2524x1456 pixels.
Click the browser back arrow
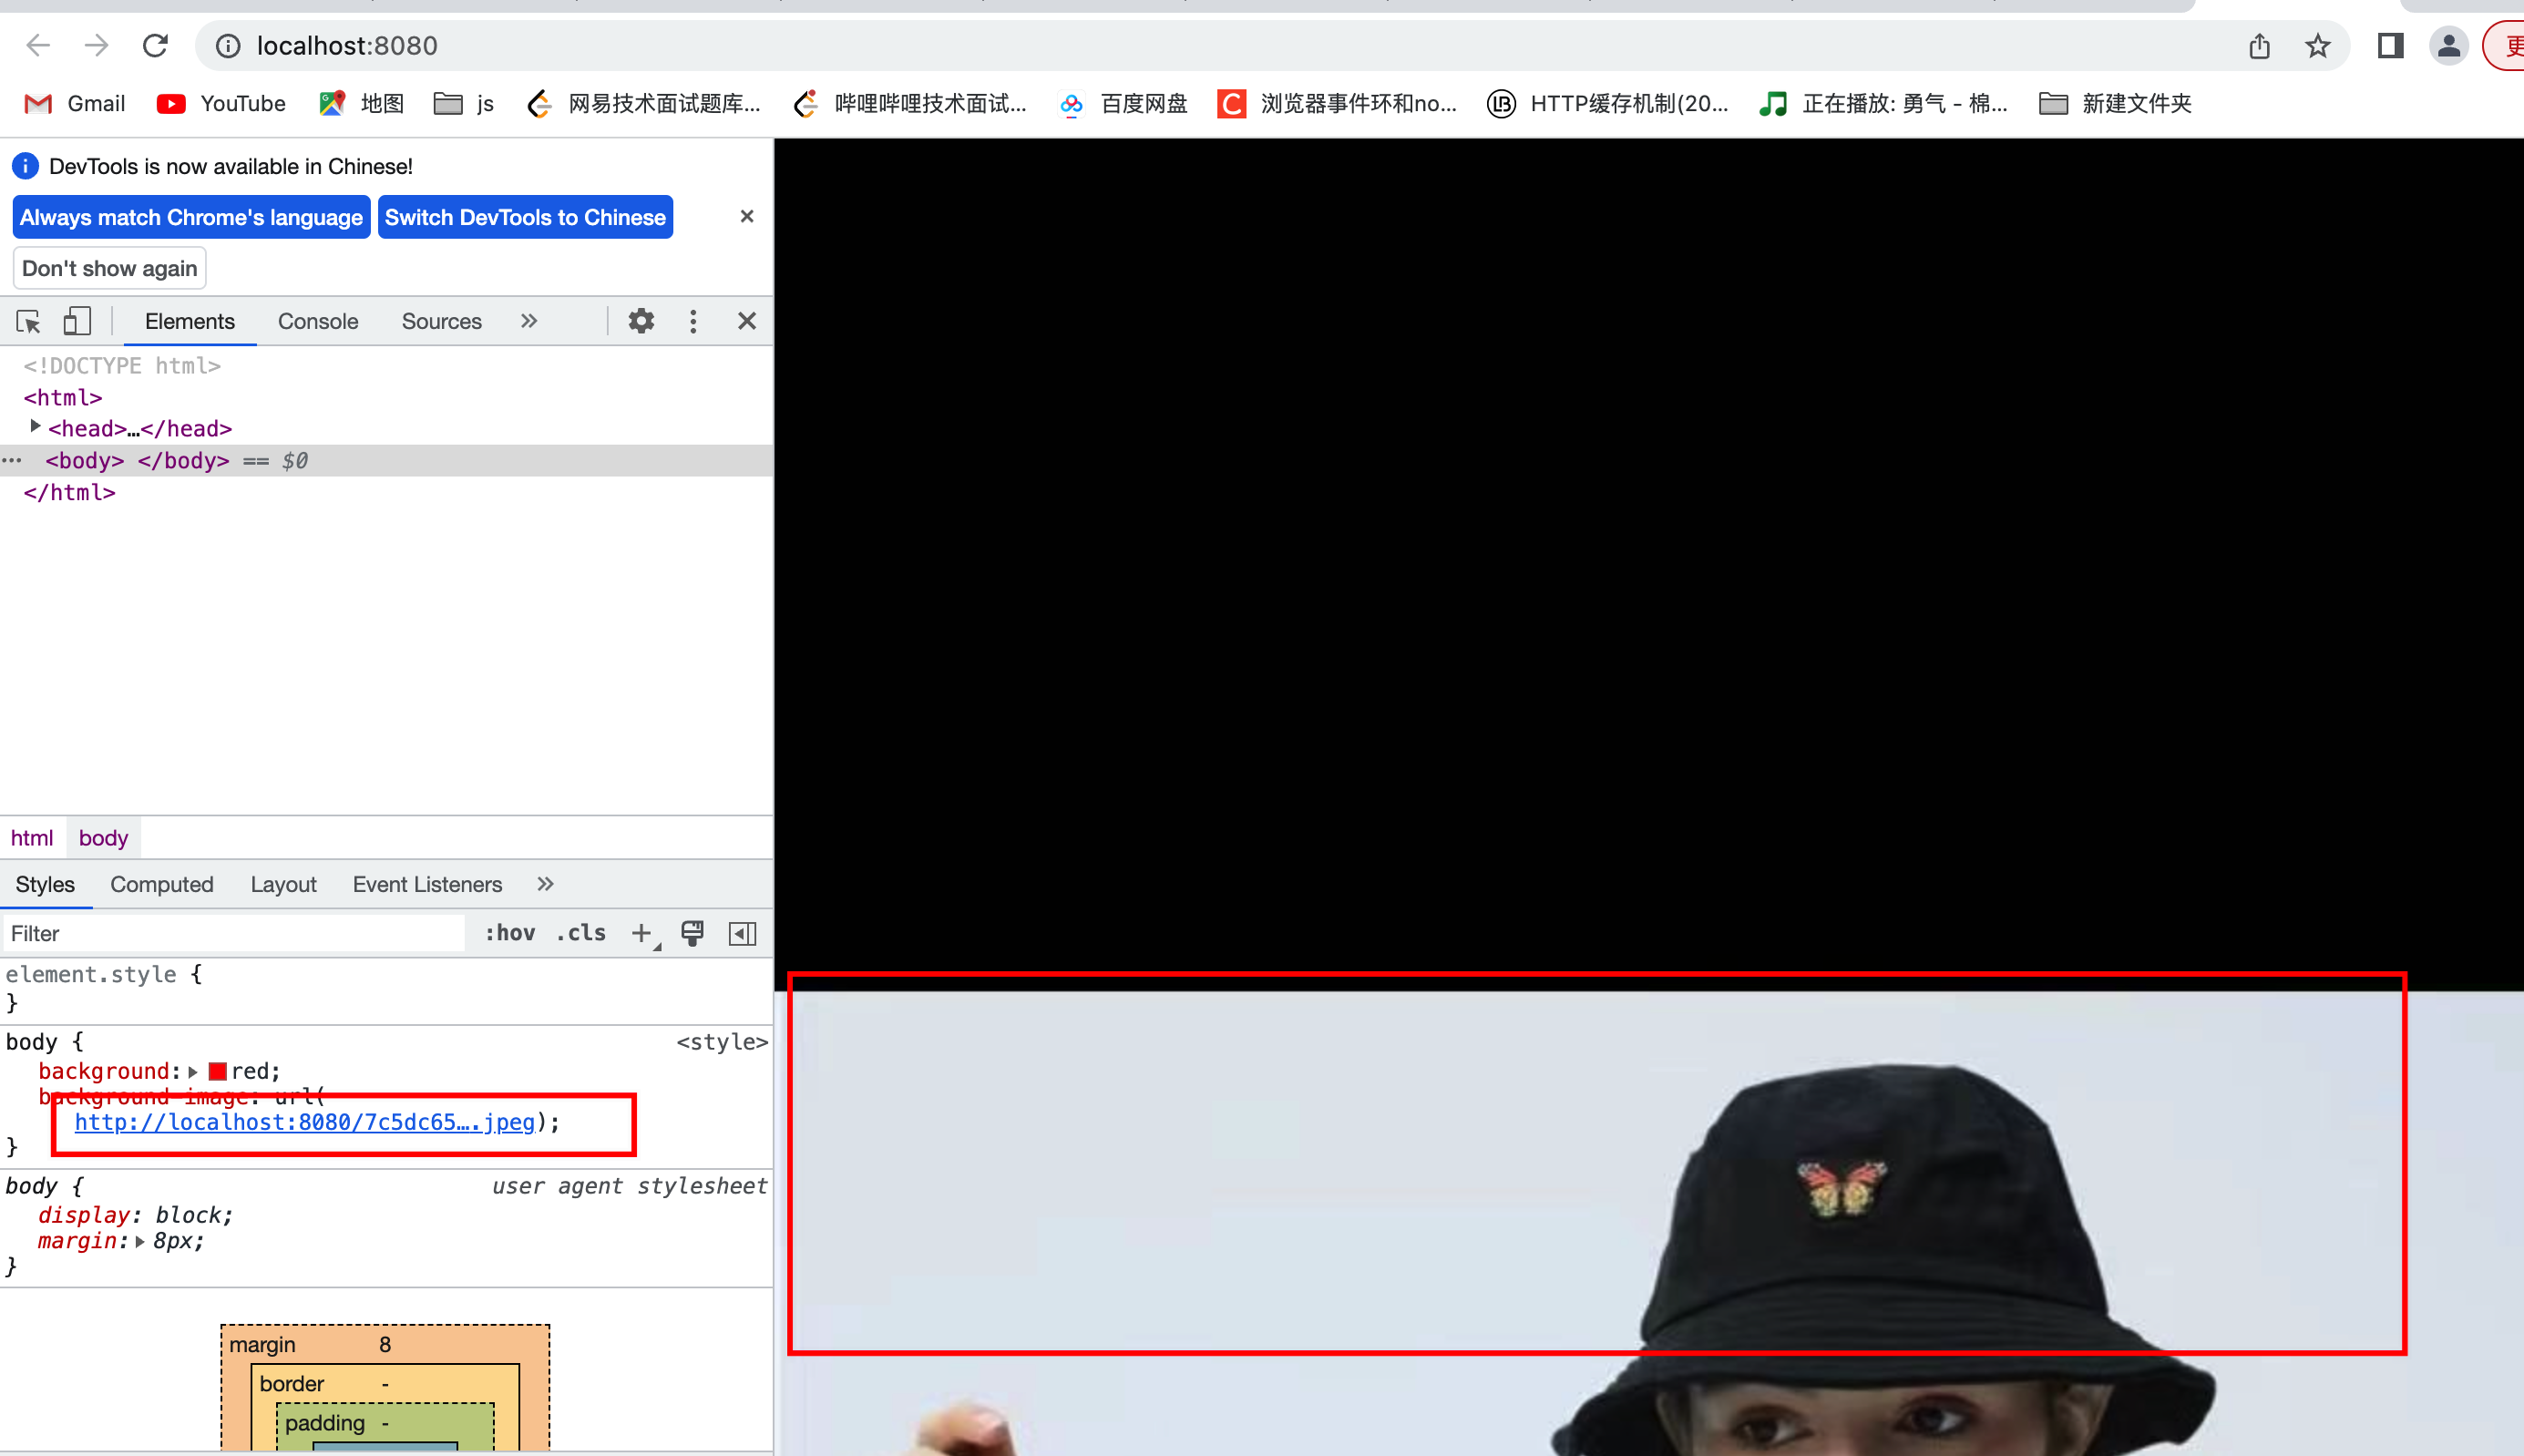tap(38, 46)
